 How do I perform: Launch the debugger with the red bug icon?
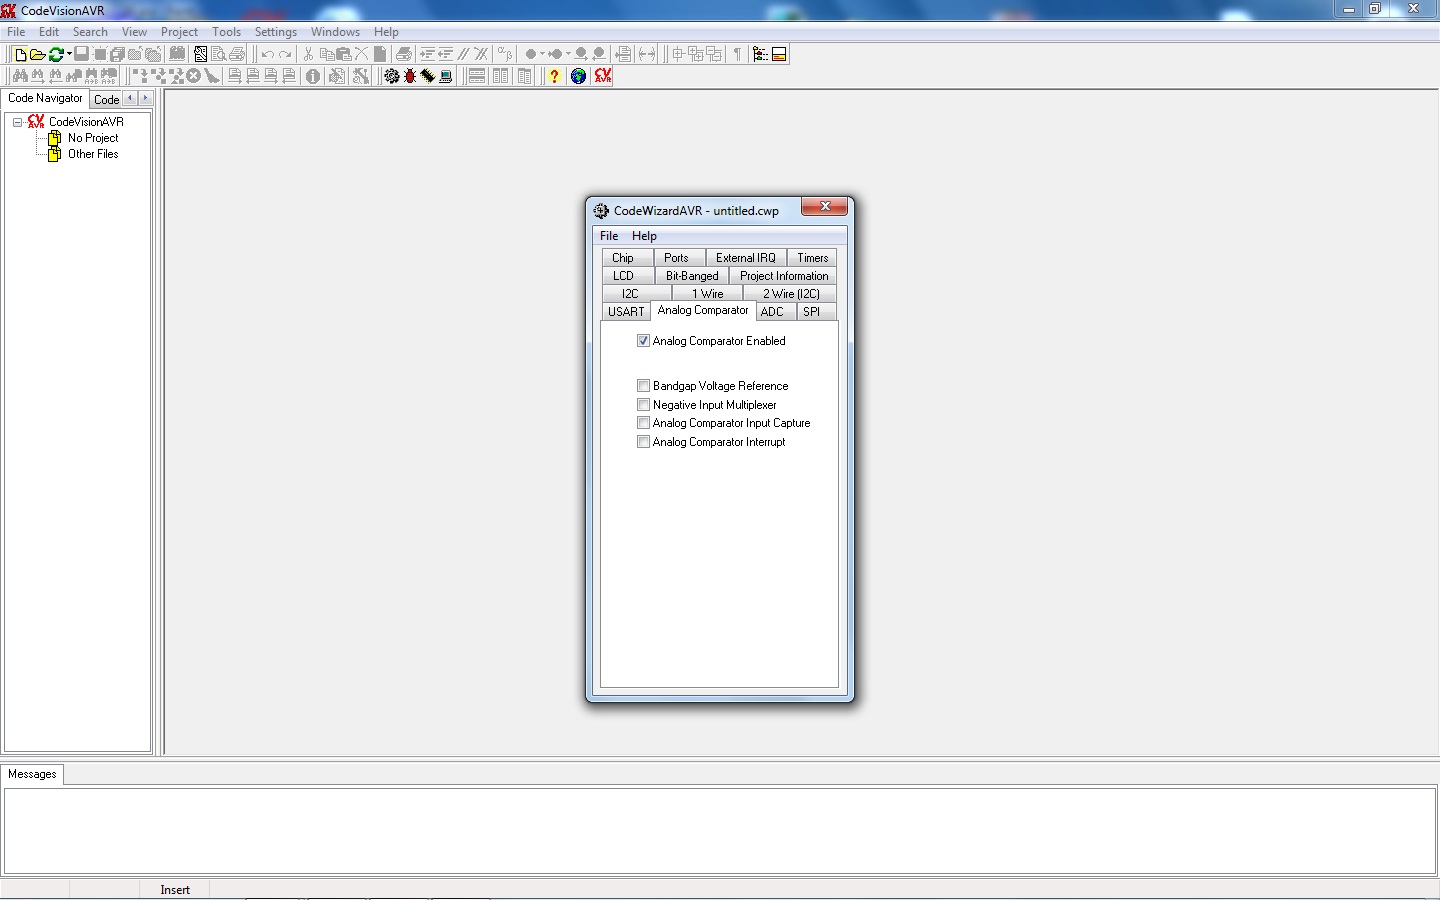pyautogui.click(x=410, y=76)
